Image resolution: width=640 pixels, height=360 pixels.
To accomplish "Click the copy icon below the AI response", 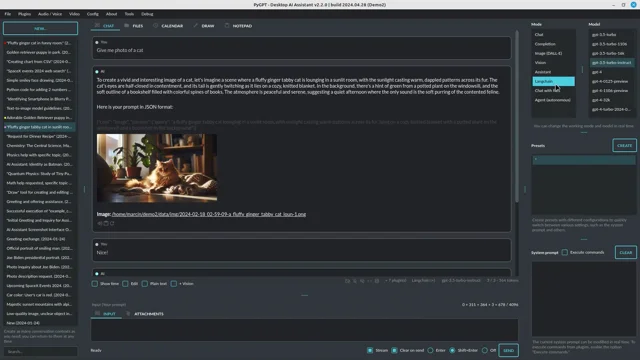I will [106, 223].
